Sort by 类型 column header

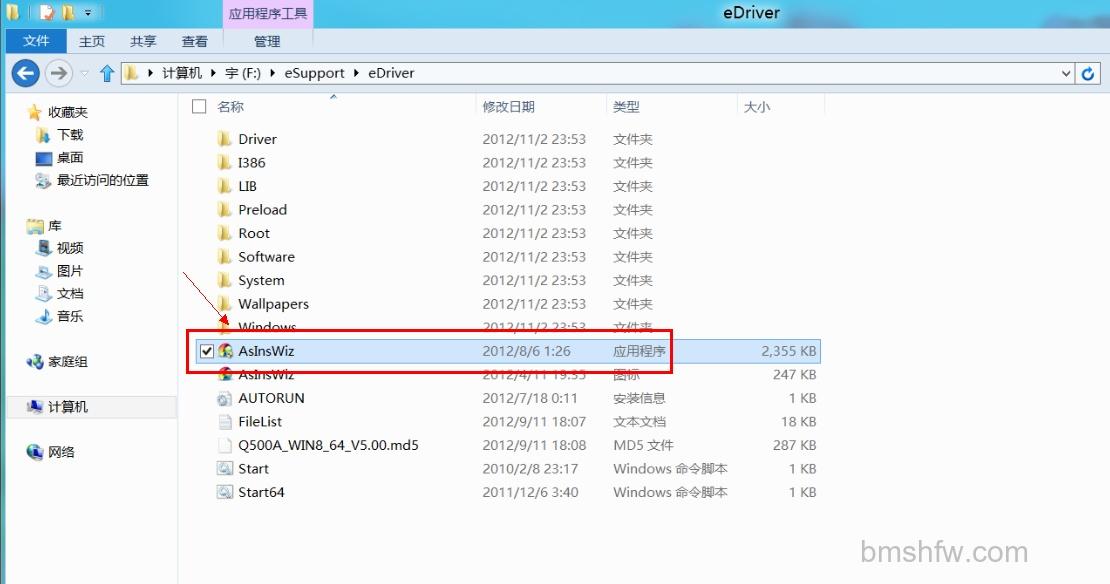click(626, 106)
